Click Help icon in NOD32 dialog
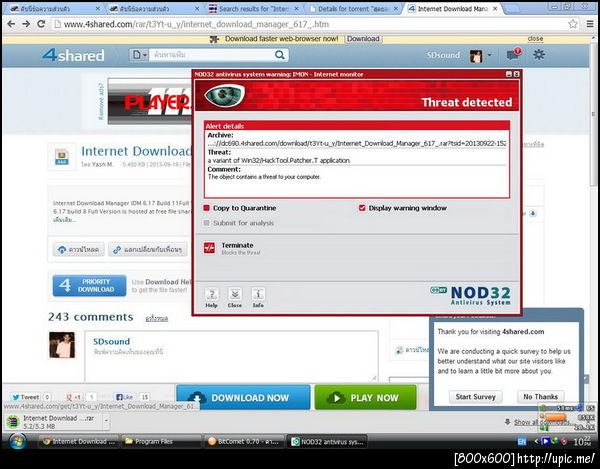Viewport: 600px width, 469px height. [x=211, y=297]
